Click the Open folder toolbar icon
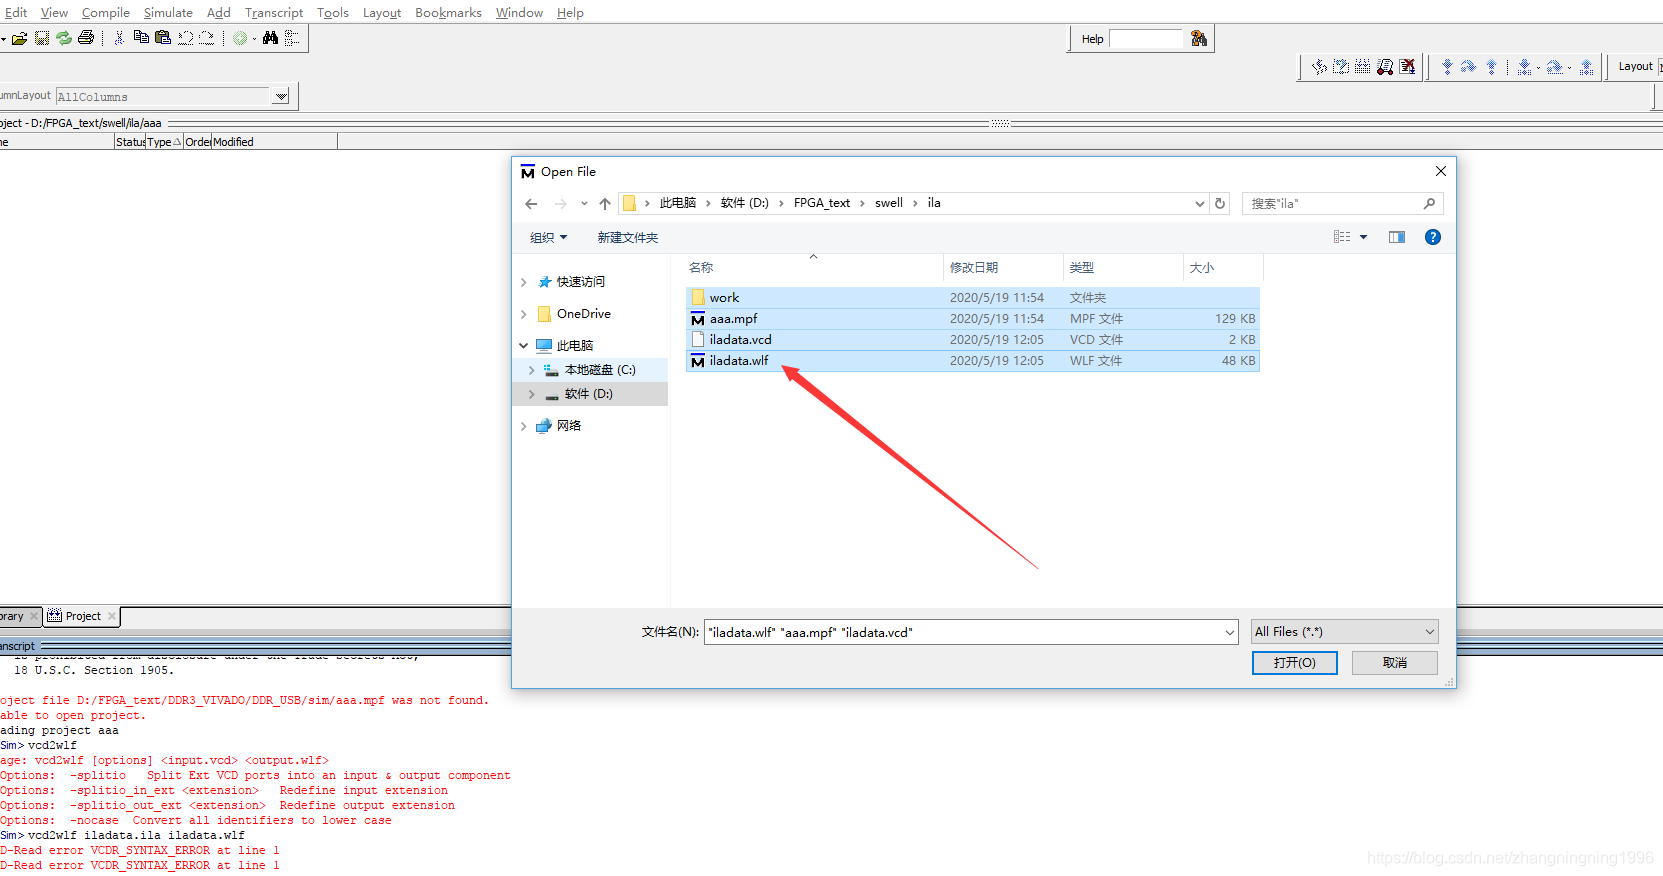This screenshot has height=876, width=1663. coord(19,38)
